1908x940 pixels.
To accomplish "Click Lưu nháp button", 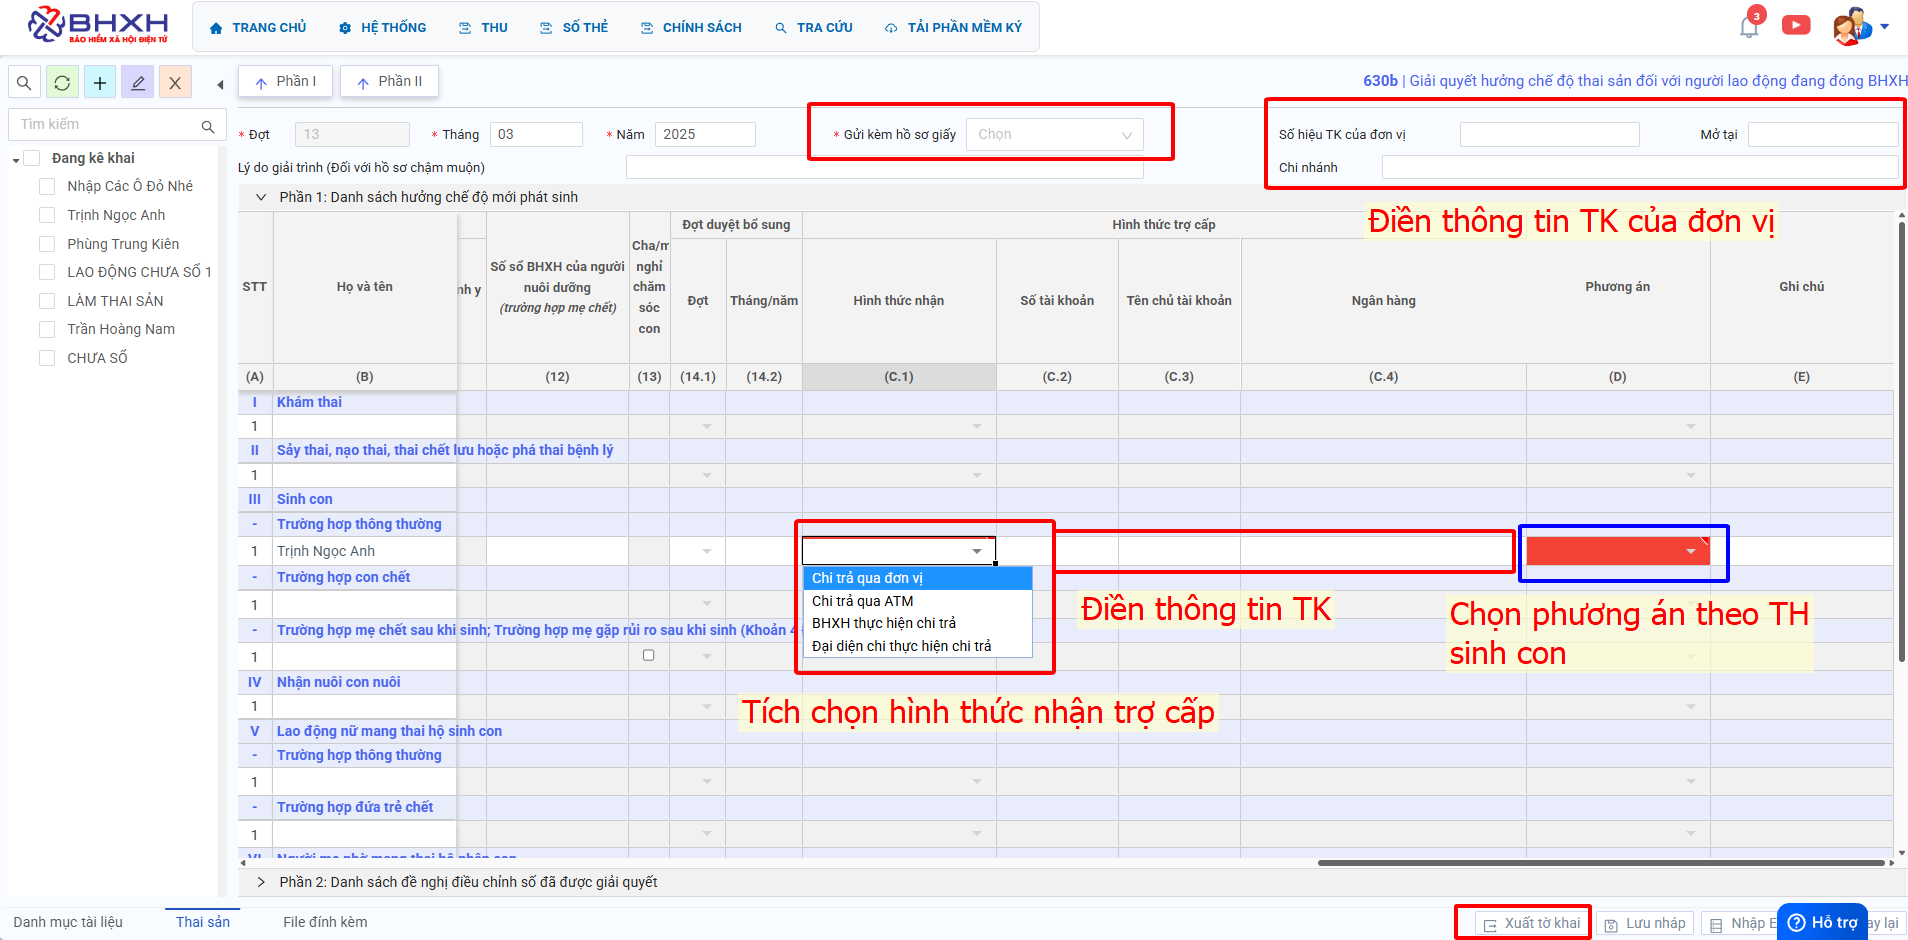I will click(x=1645, y=923).
